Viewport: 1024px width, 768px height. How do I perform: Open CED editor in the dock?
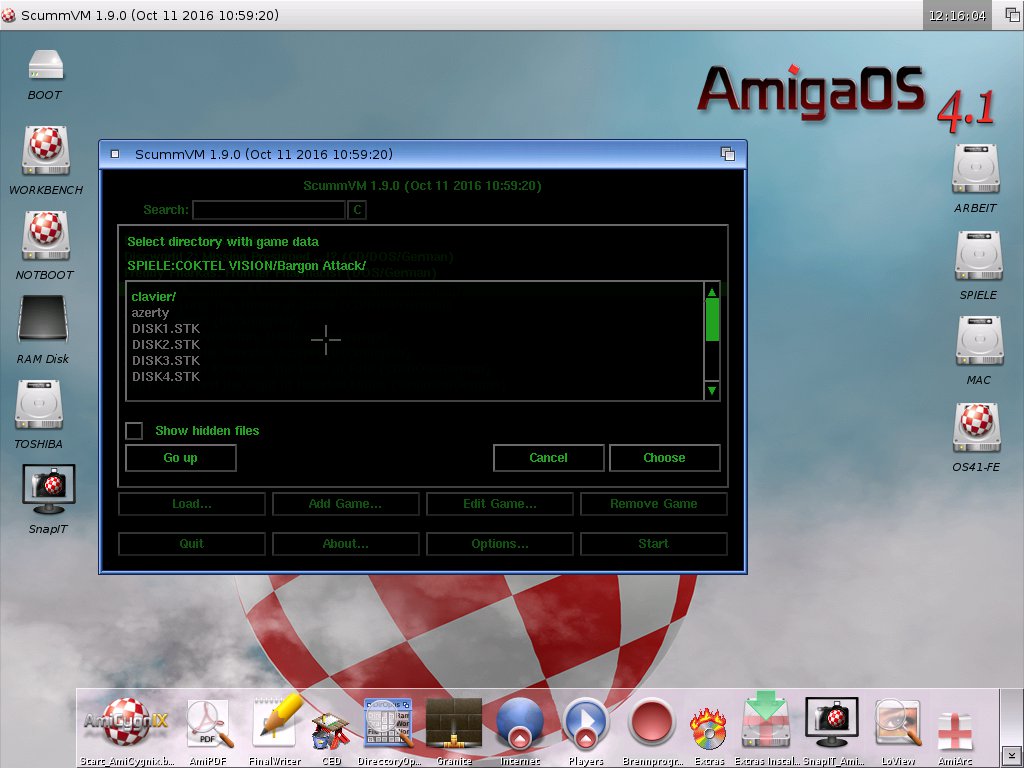pos(332,730)
